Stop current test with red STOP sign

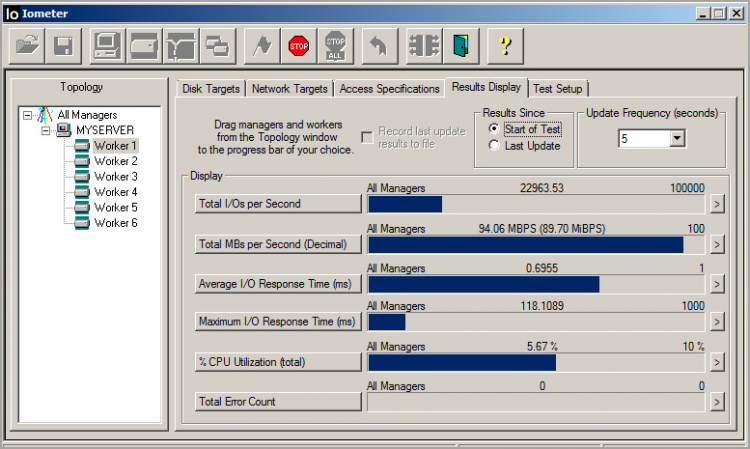tap(299, 46)
